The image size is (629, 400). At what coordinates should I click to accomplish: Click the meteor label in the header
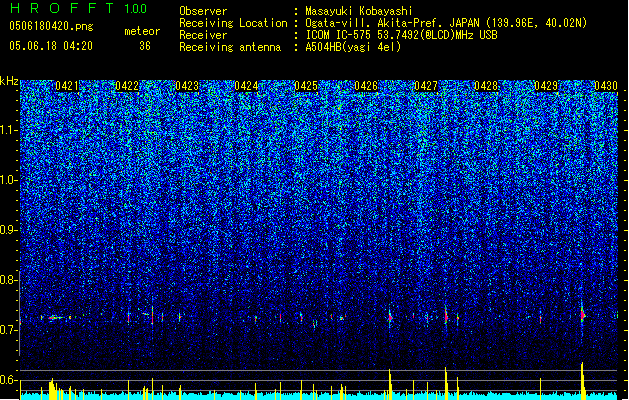(x=142, y=31)
